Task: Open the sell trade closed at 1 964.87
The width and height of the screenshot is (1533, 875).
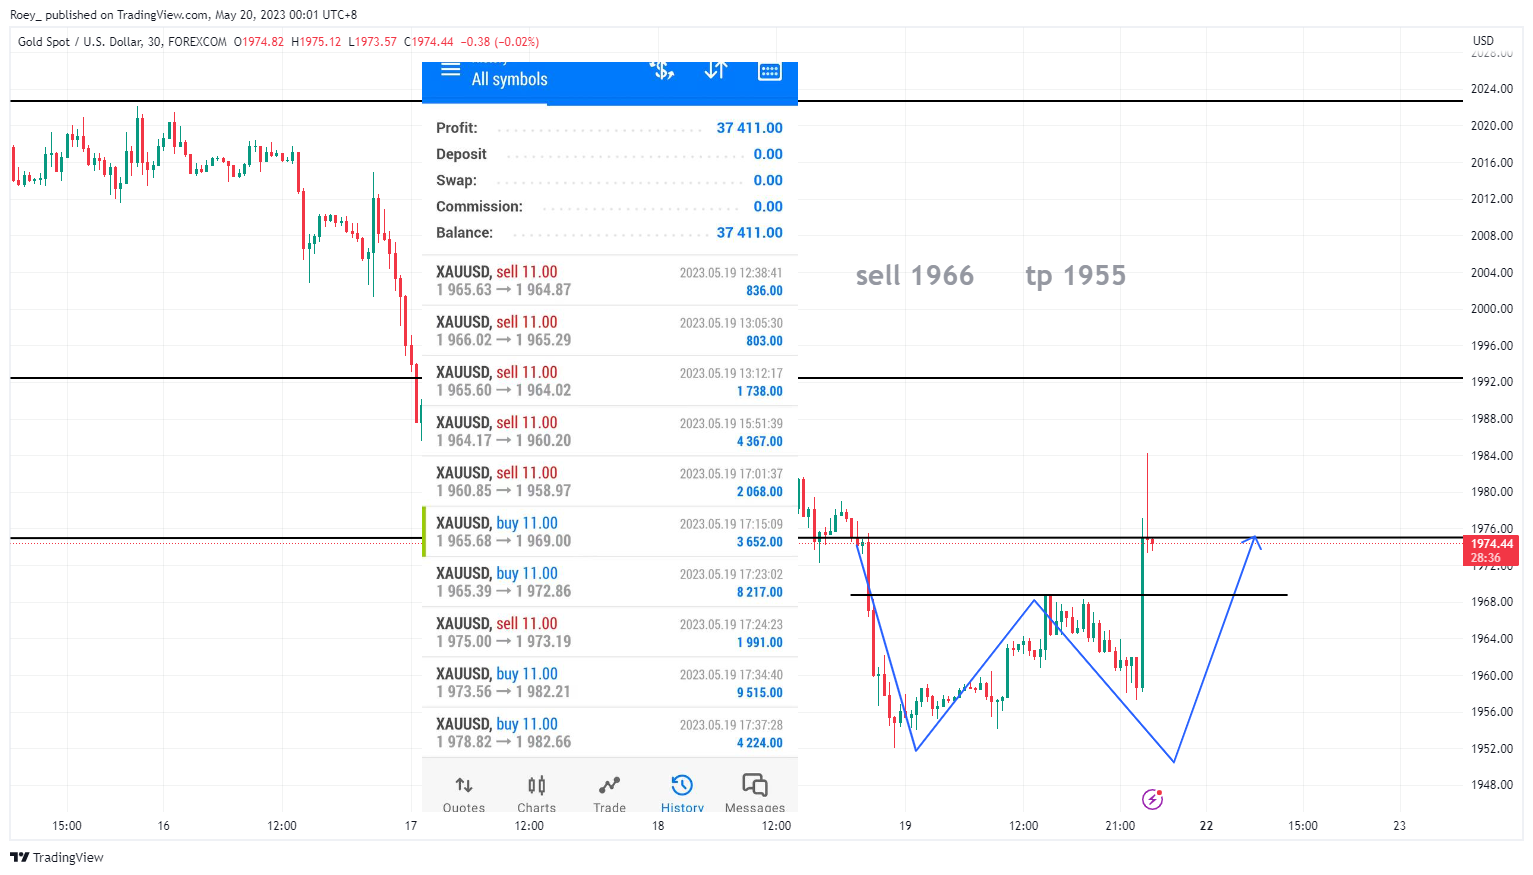Action: [x=610, y=281]
